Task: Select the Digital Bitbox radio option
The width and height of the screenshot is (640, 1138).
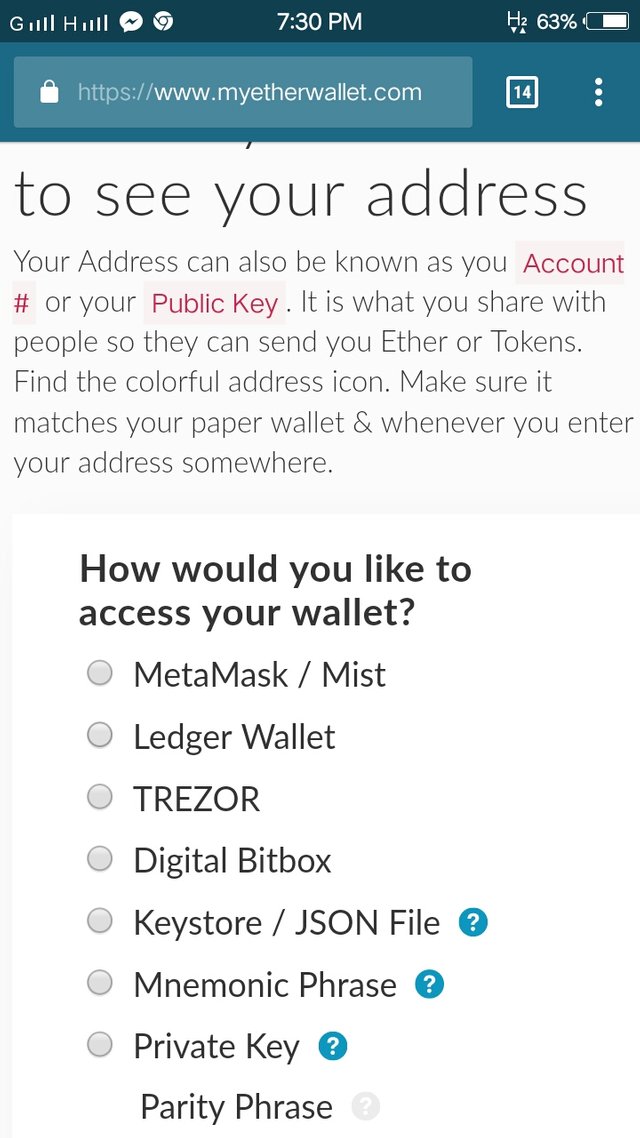Action: (100, 859)
